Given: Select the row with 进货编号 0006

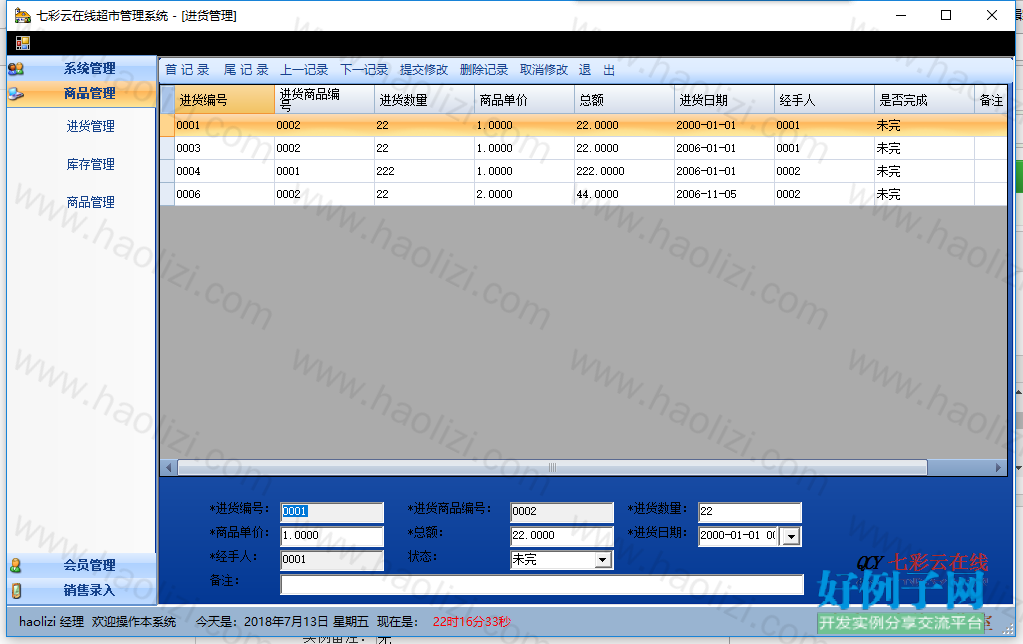Looking at the screenshot, I should coord(584,194).
